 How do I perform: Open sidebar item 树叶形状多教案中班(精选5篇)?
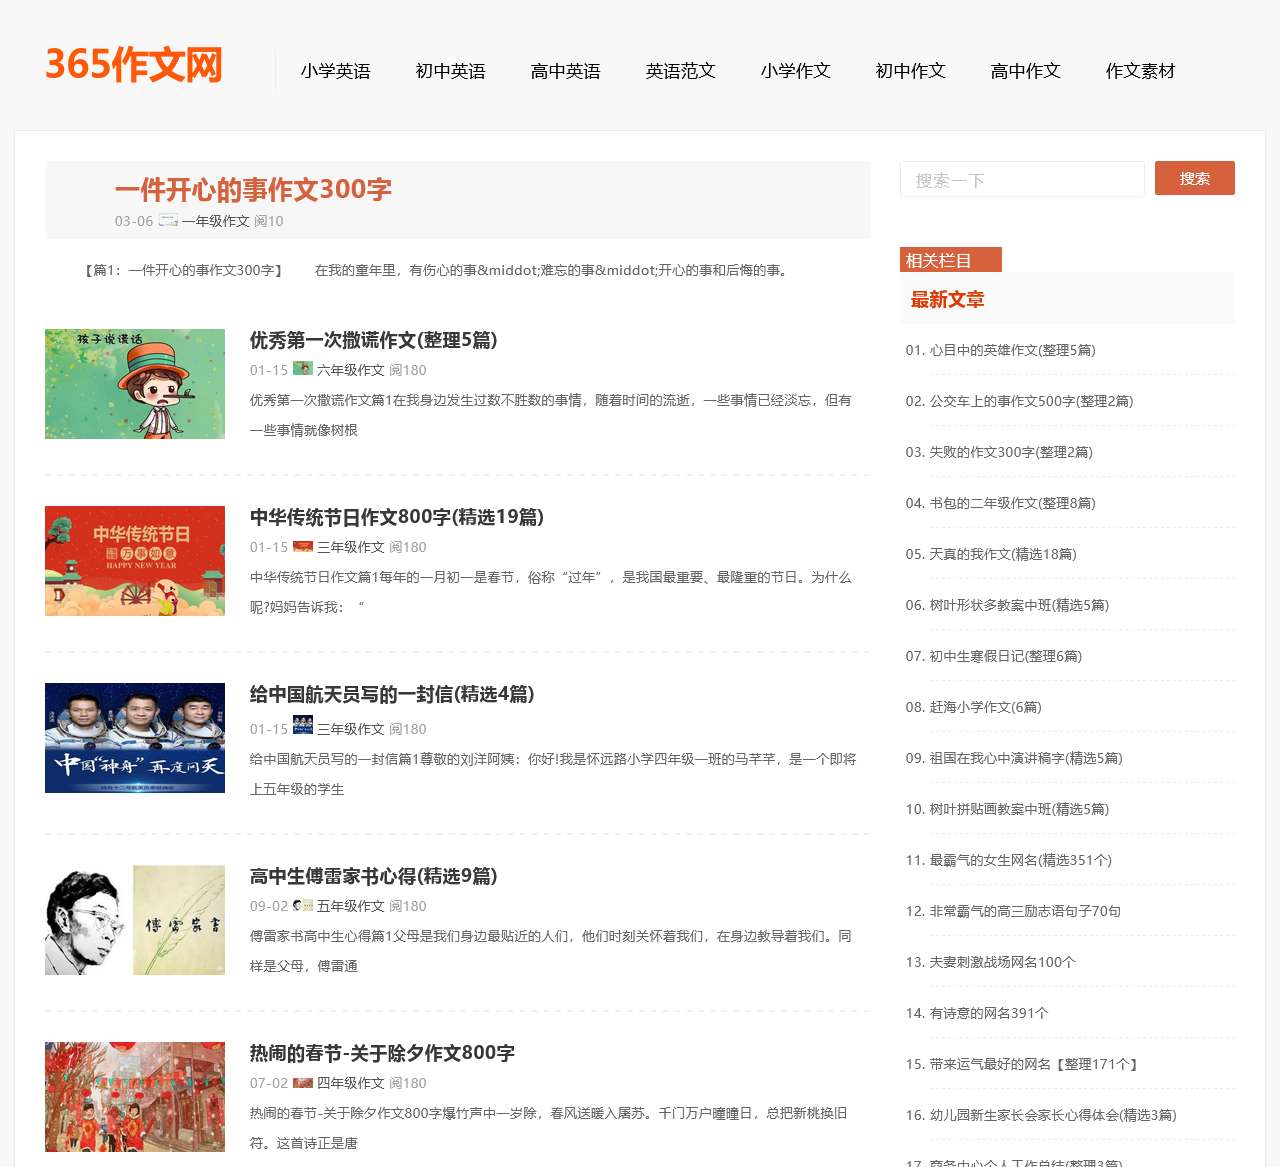pyautogui.click(x=1019, y=605)
